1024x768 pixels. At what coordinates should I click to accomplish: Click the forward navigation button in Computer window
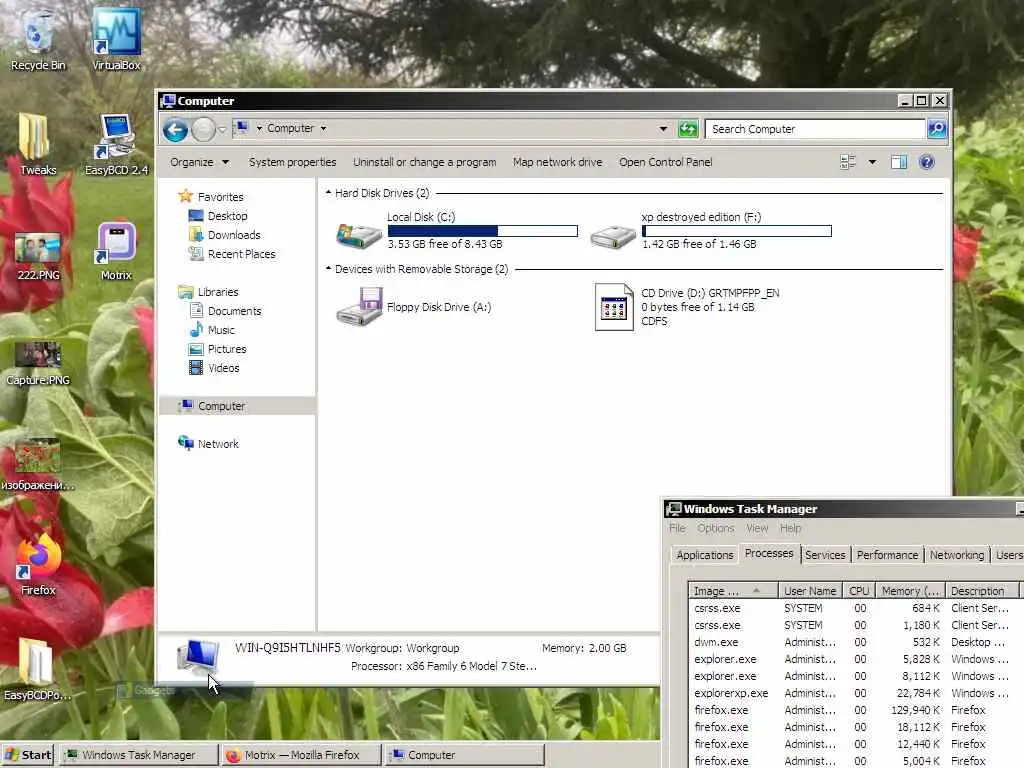[203, 129]
